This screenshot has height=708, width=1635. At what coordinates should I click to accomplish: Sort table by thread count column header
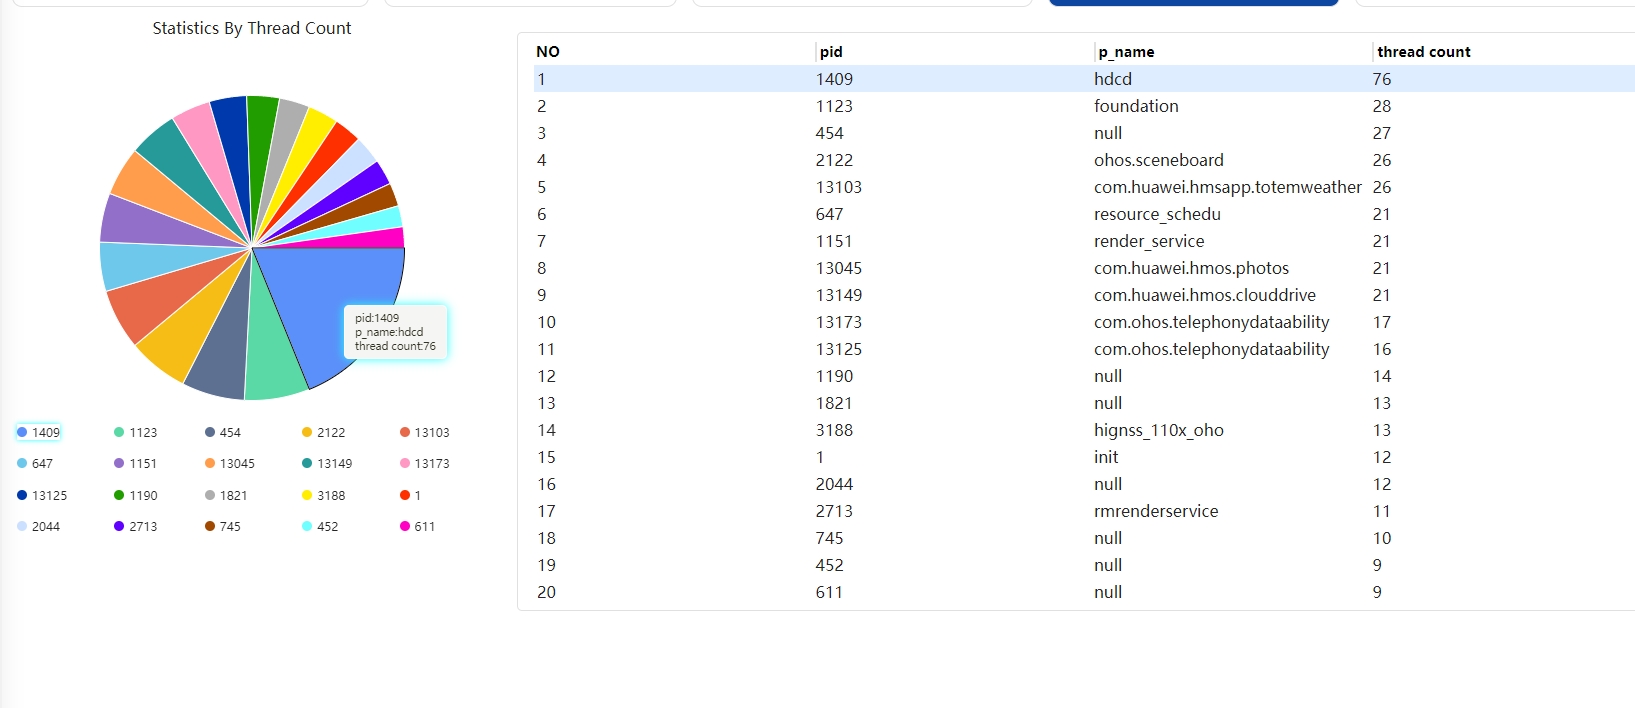click(x=1423, y=52)
